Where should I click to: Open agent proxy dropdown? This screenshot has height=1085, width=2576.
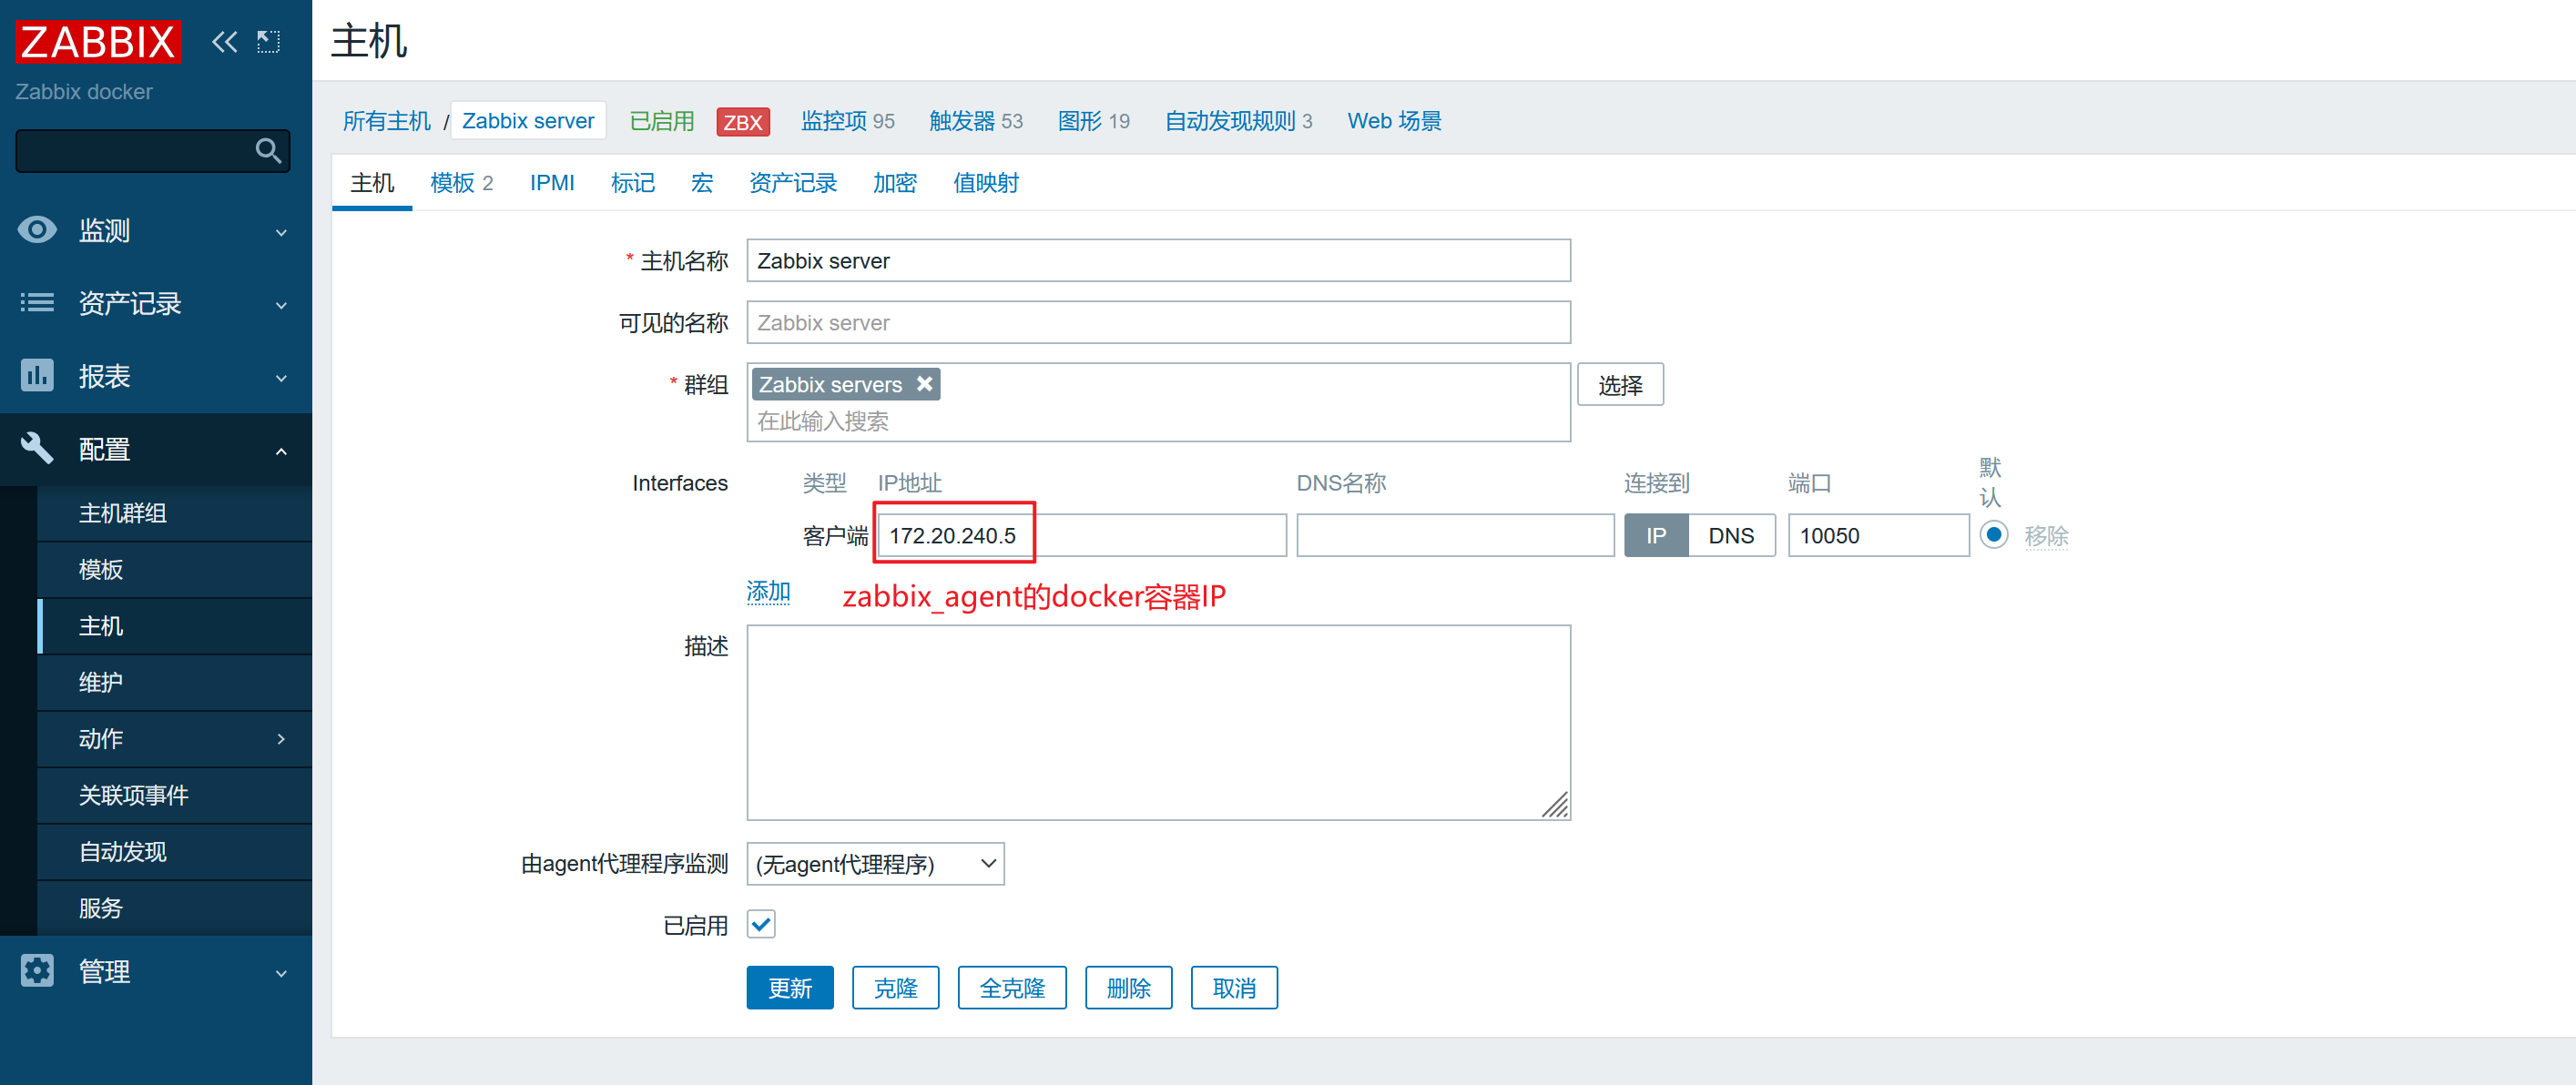tap(875, 864)
